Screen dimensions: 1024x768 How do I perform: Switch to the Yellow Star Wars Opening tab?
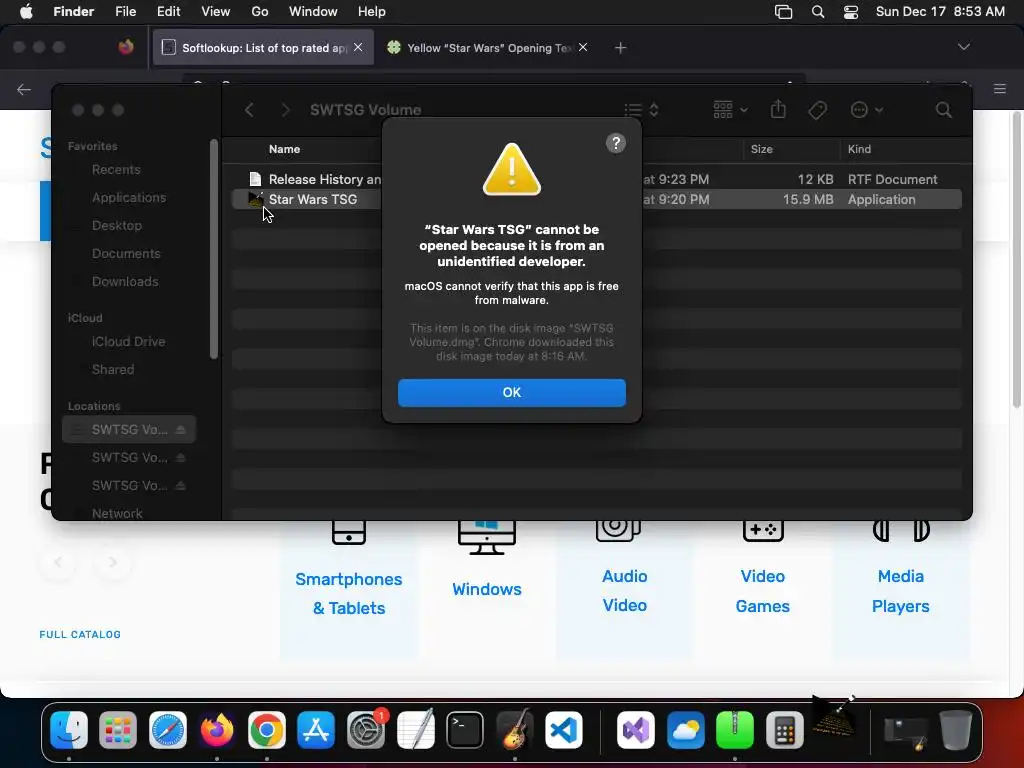(x=487, y=48)
